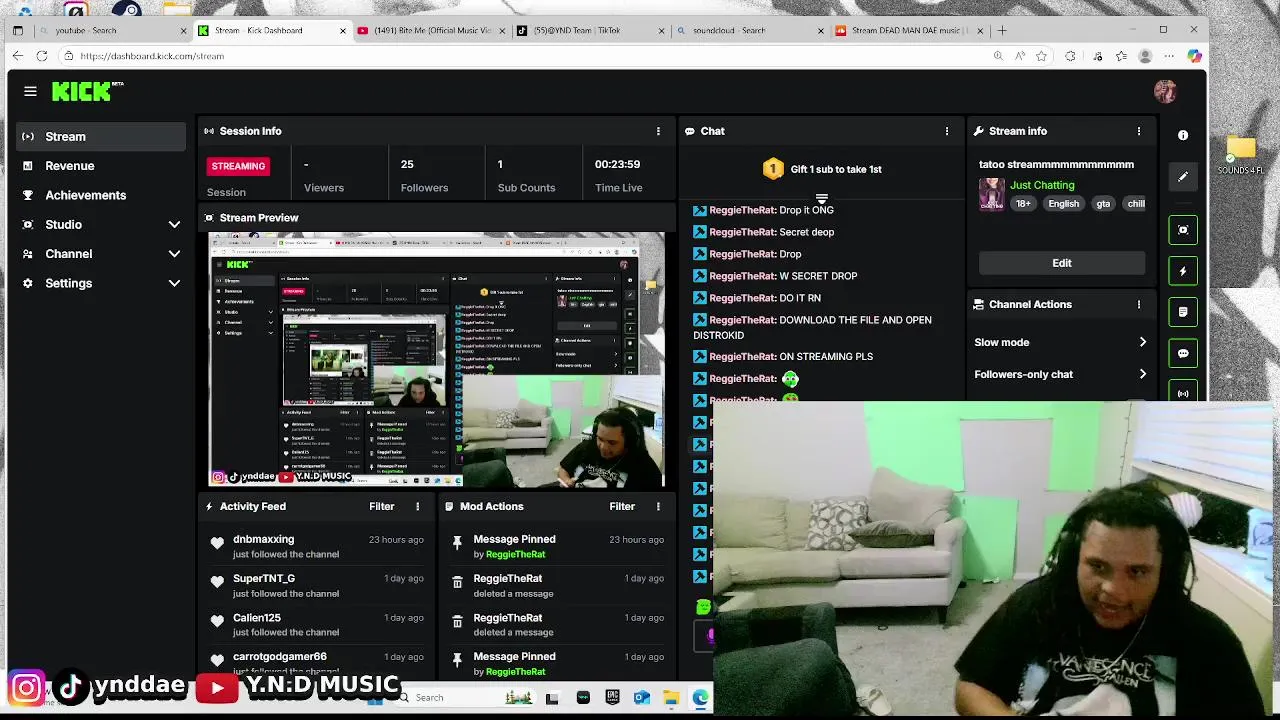Toggle the note/mod actions widget icon

pyautogui.click(x=1183, y=312)
